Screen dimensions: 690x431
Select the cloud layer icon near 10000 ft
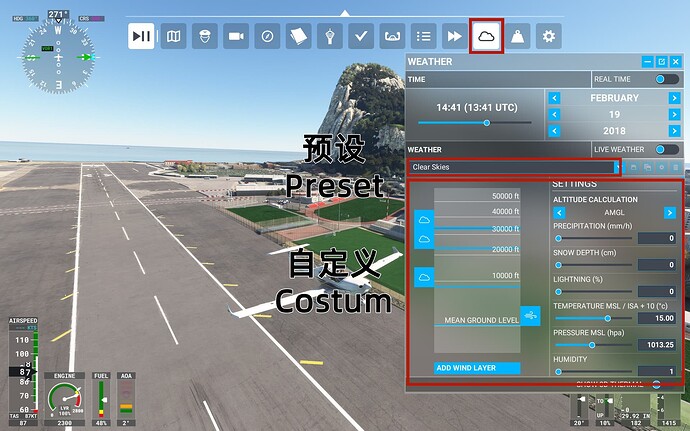[423, 277]
